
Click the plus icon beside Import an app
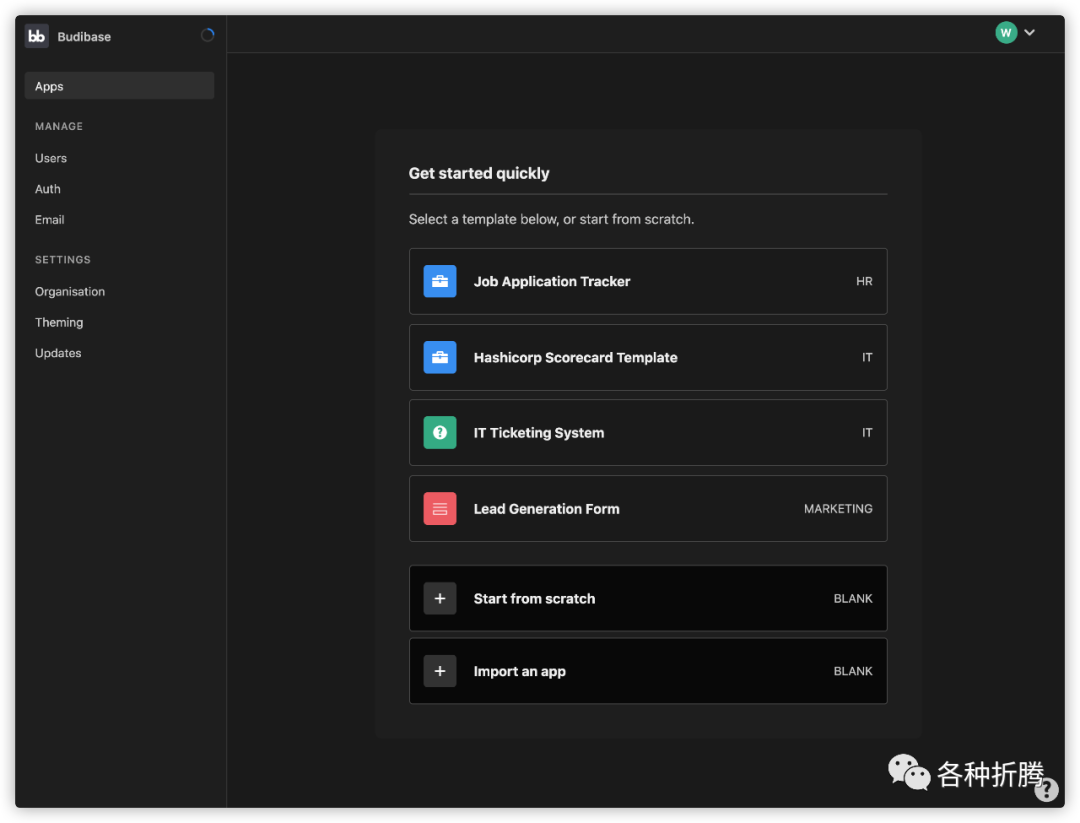[x=440, y=671]
